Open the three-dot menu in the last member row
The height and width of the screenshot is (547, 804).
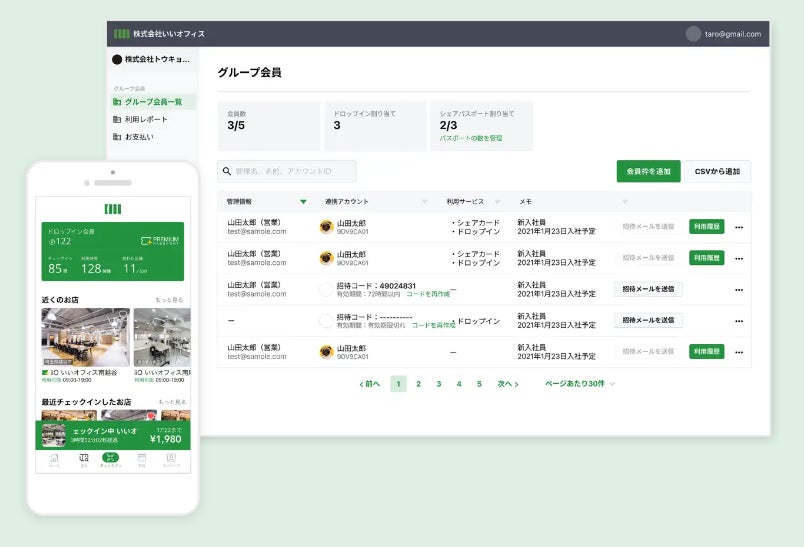pos(739,352)
